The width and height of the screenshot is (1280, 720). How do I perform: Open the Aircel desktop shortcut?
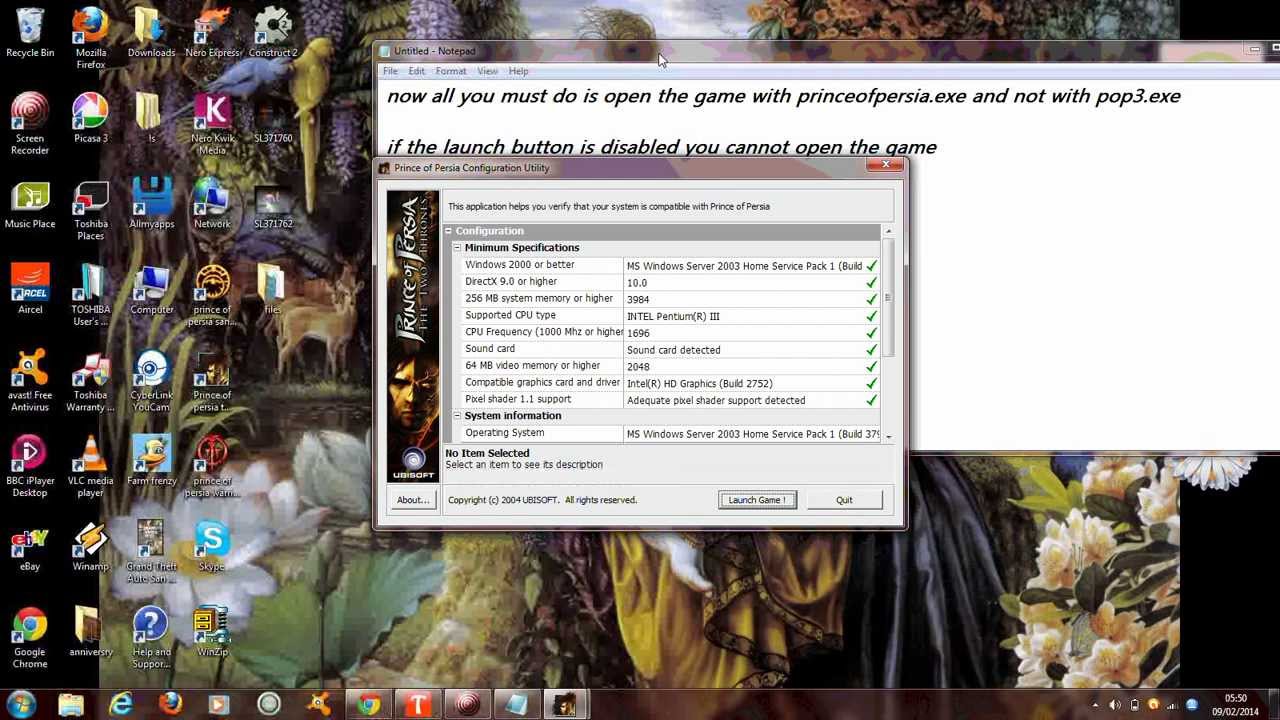click(30, 290)
